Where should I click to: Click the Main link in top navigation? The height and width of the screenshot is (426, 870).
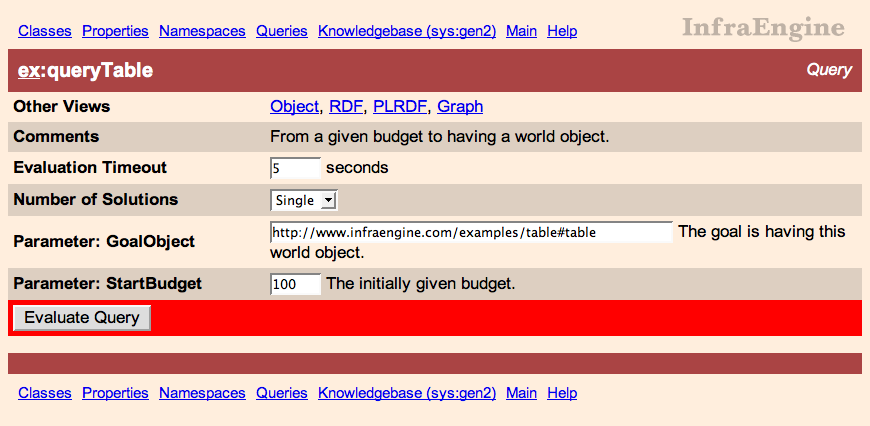tap(521, 31)
